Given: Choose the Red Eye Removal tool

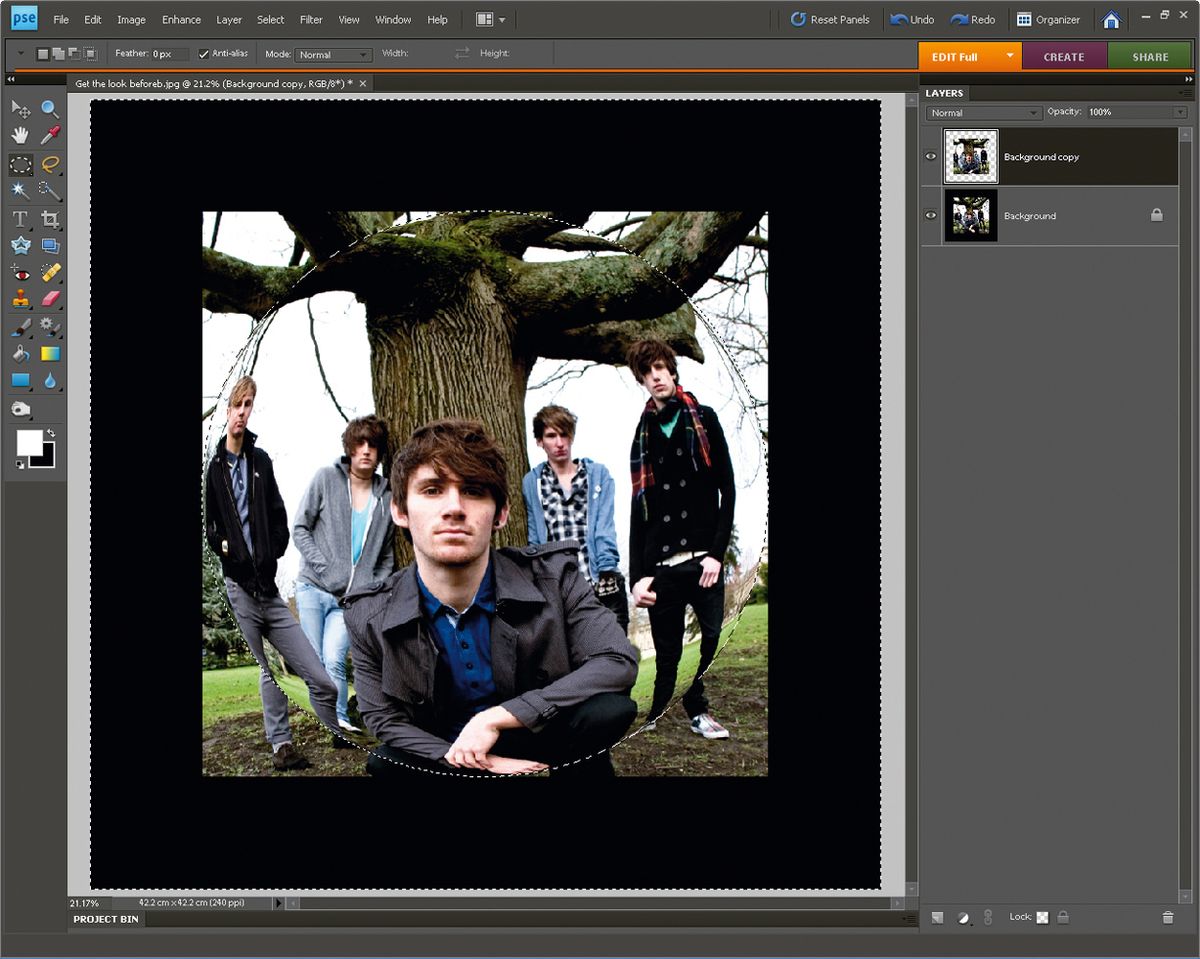Looking at the screenshot, I should (20, 271).
